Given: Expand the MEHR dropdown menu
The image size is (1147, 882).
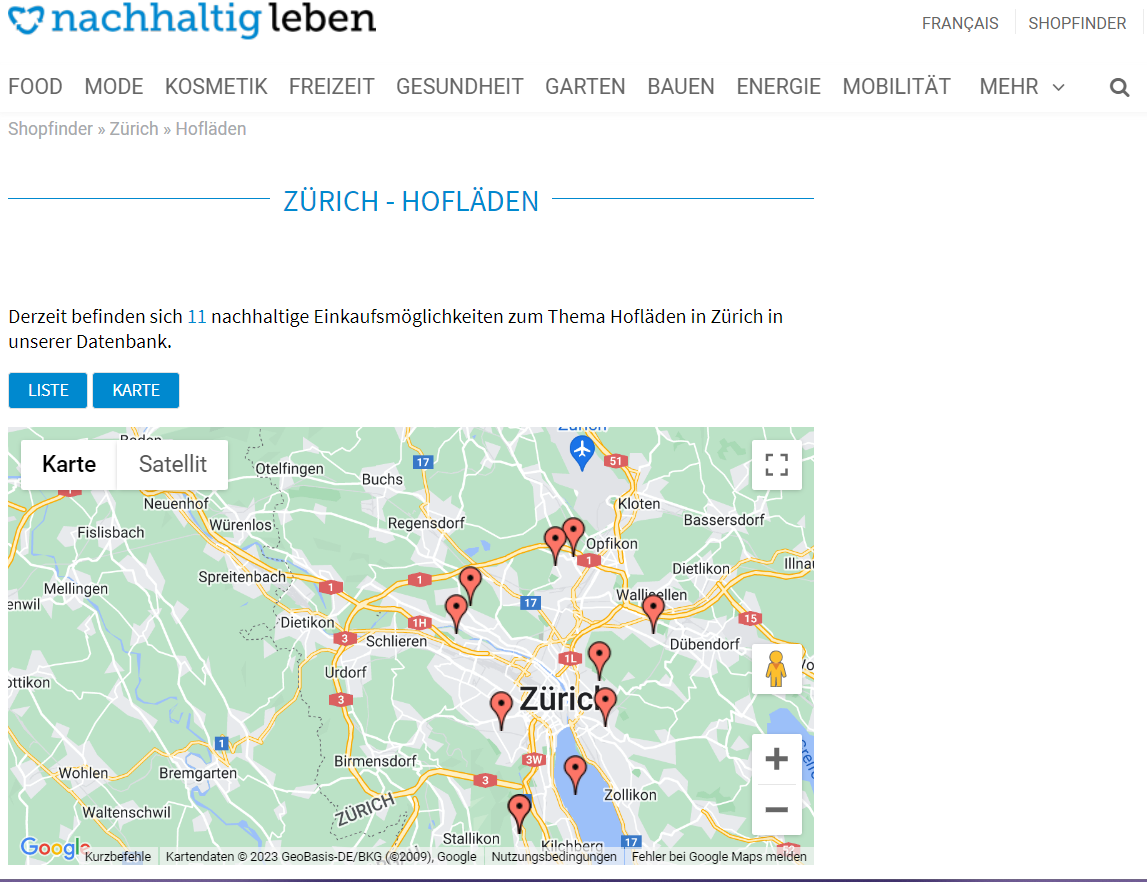Looking at the screenshot, I should pyautogui.click(x=1021, y=87).
